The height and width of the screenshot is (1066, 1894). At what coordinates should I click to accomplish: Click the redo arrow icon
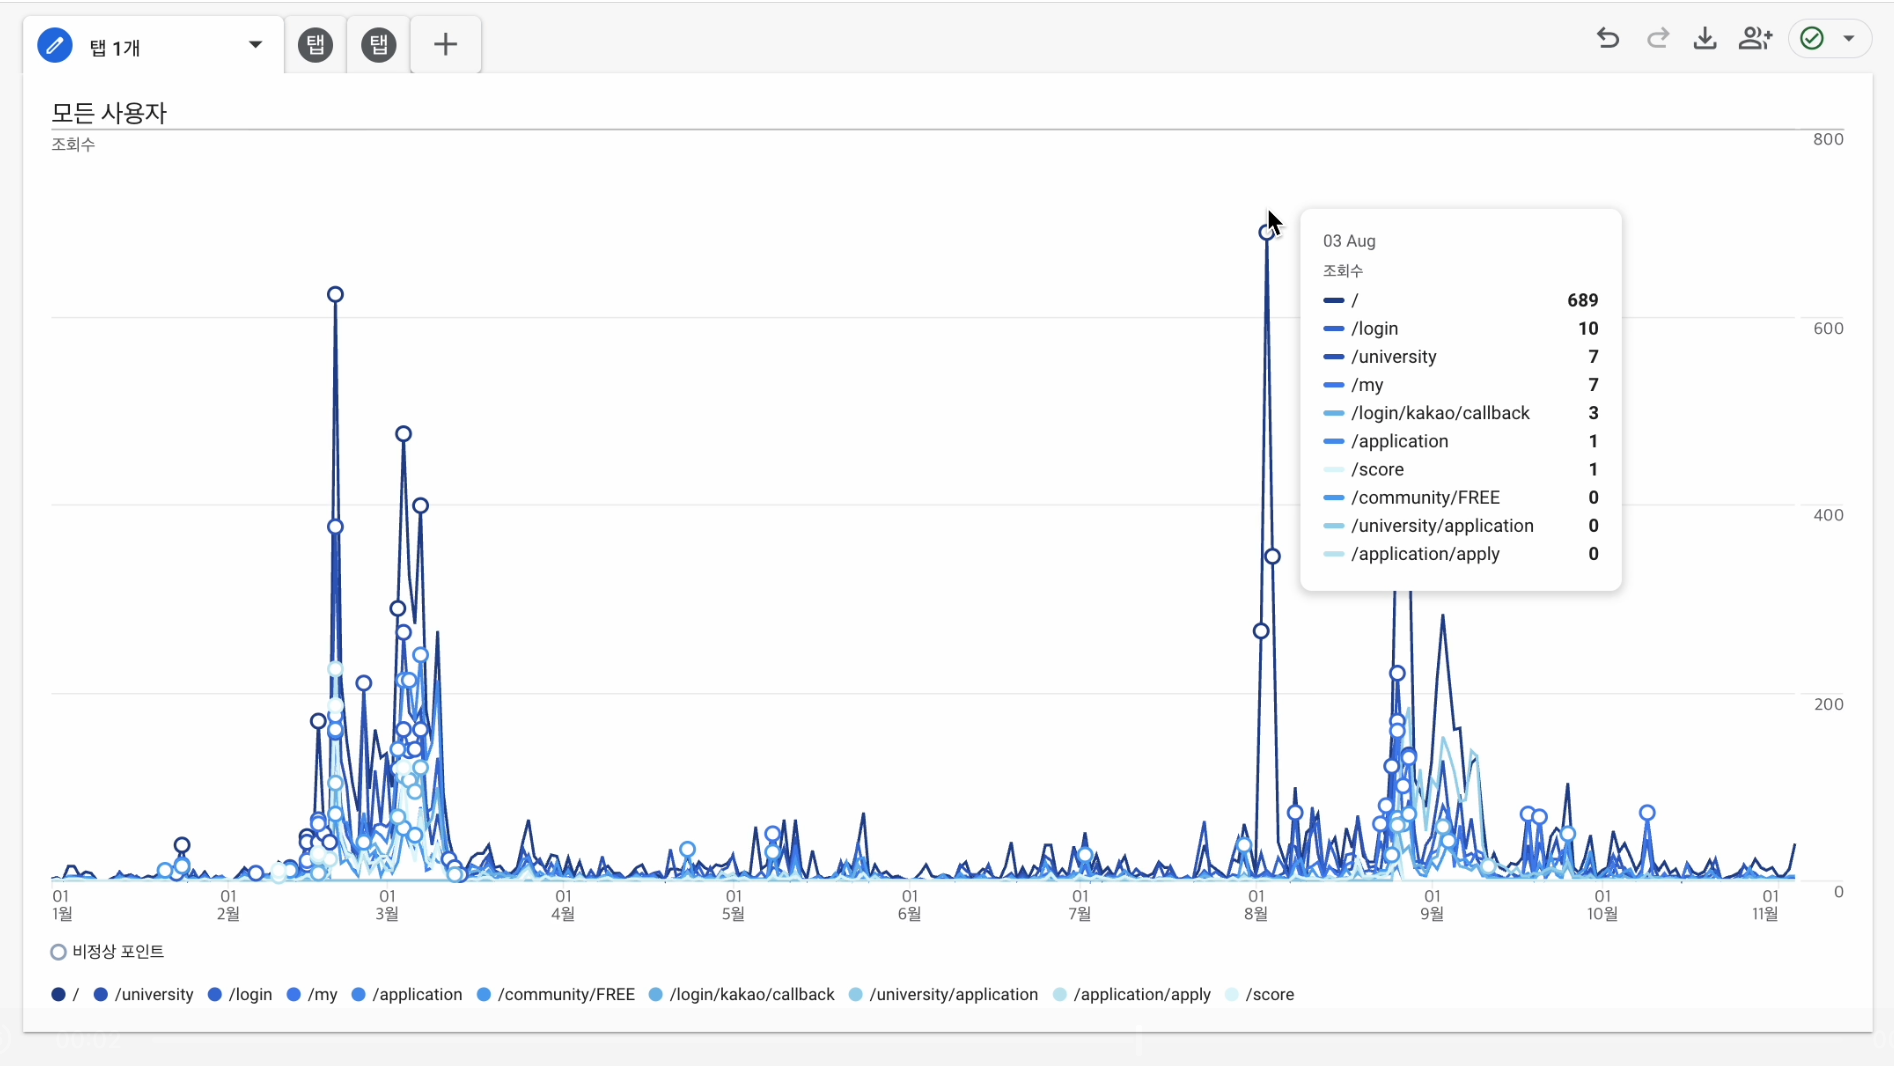(x=1657, y=39)
